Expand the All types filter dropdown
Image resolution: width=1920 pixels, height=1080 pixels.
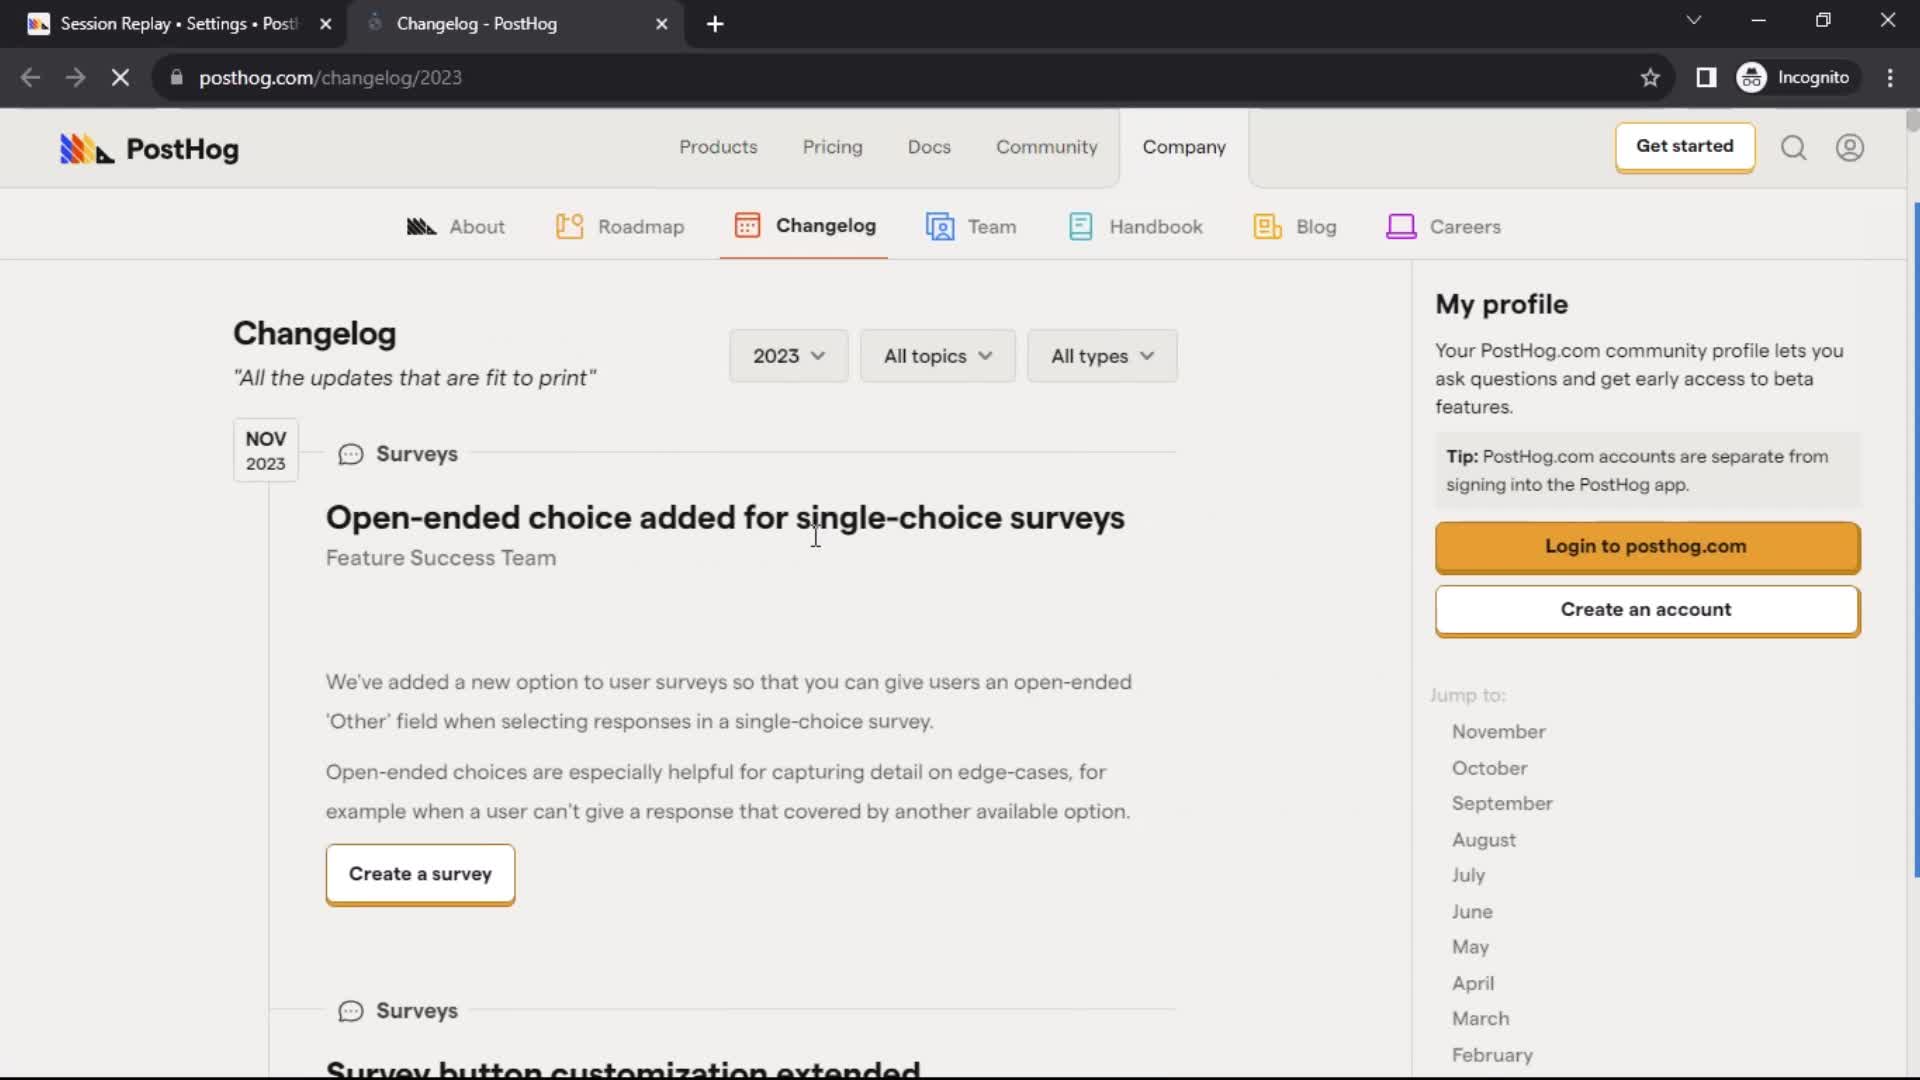click(1101, 356)
